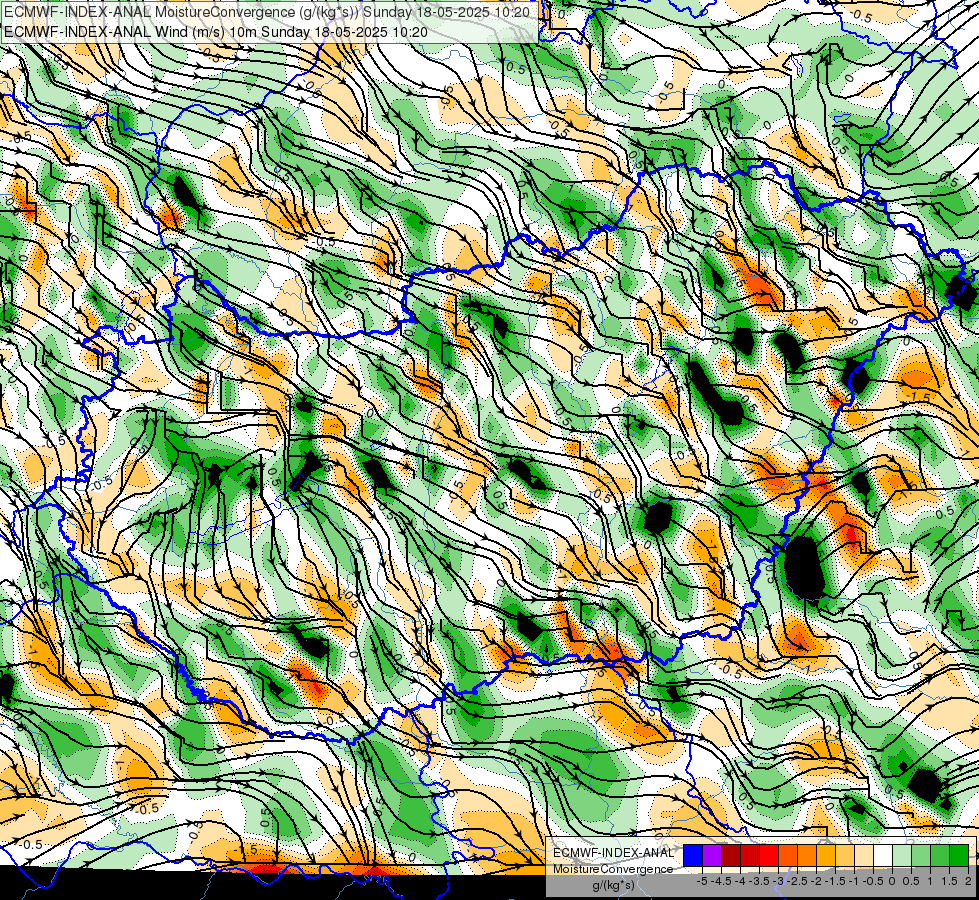Click the blue legend swatch below -5
Image resolution: width=979 pixels, height=900 pixels.
pos(693,856)
